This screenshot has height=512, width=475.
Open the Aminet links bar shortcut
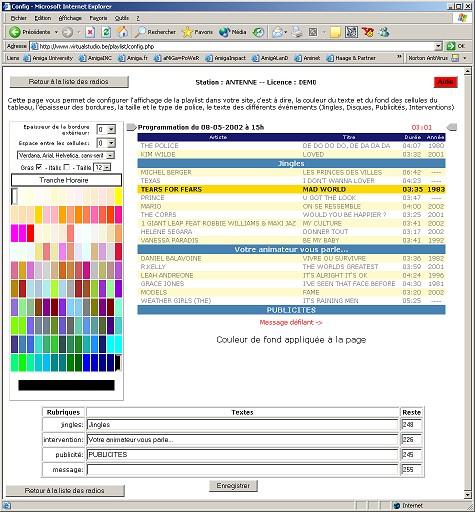(307, 58)
